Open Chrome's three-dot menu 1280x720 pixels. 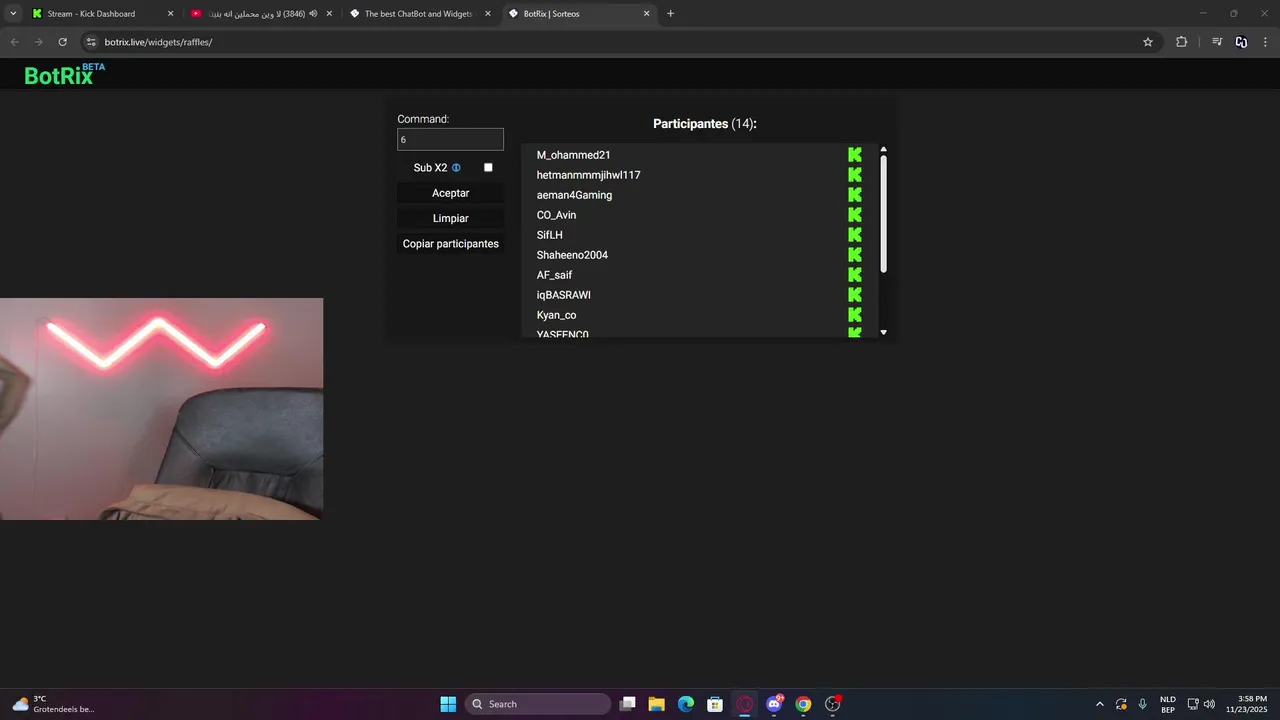pyautogui.click(x=1265, y=42)
